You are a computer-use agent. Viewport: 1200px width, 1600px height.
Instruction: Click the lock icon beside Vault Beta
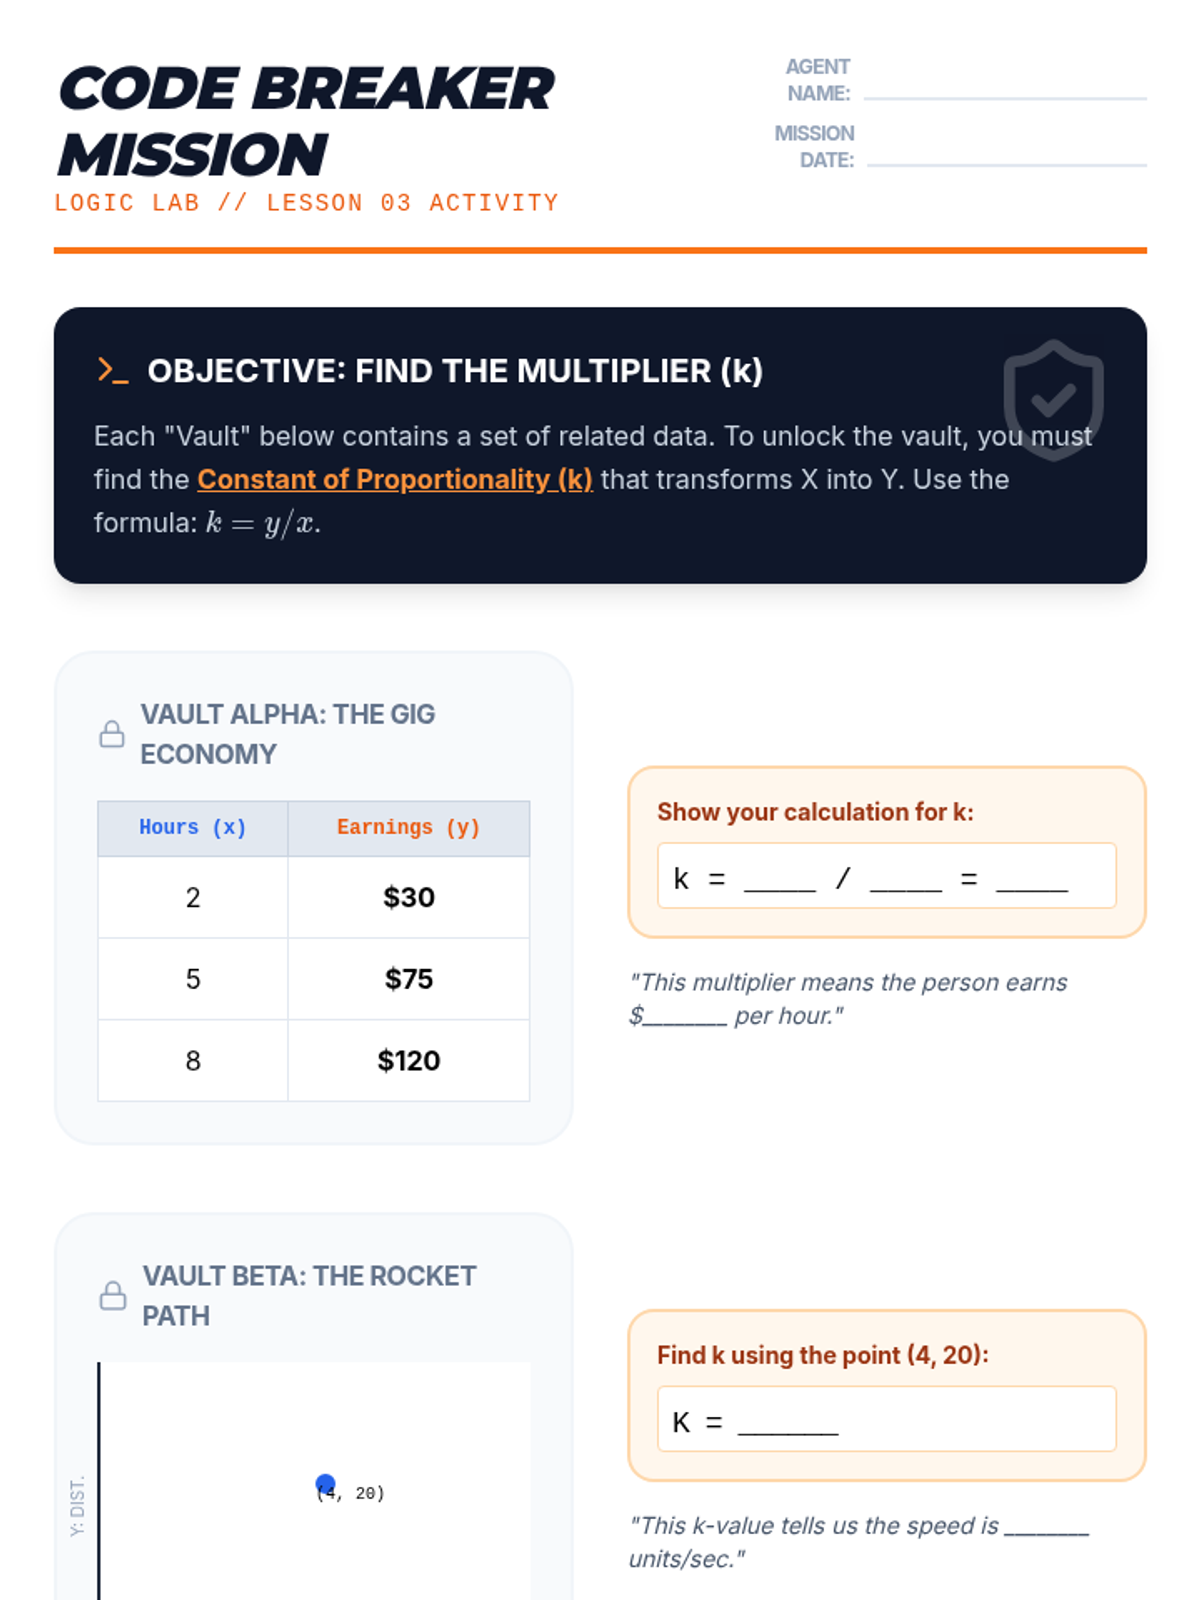(x=113, y=1296)
